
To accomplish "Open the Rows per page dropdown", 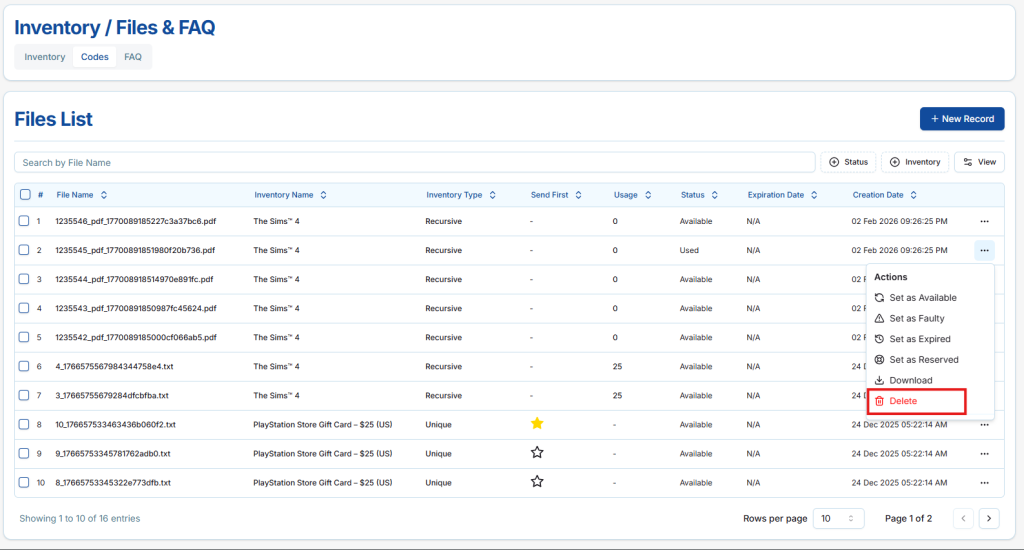I will (x=838, y=518).
